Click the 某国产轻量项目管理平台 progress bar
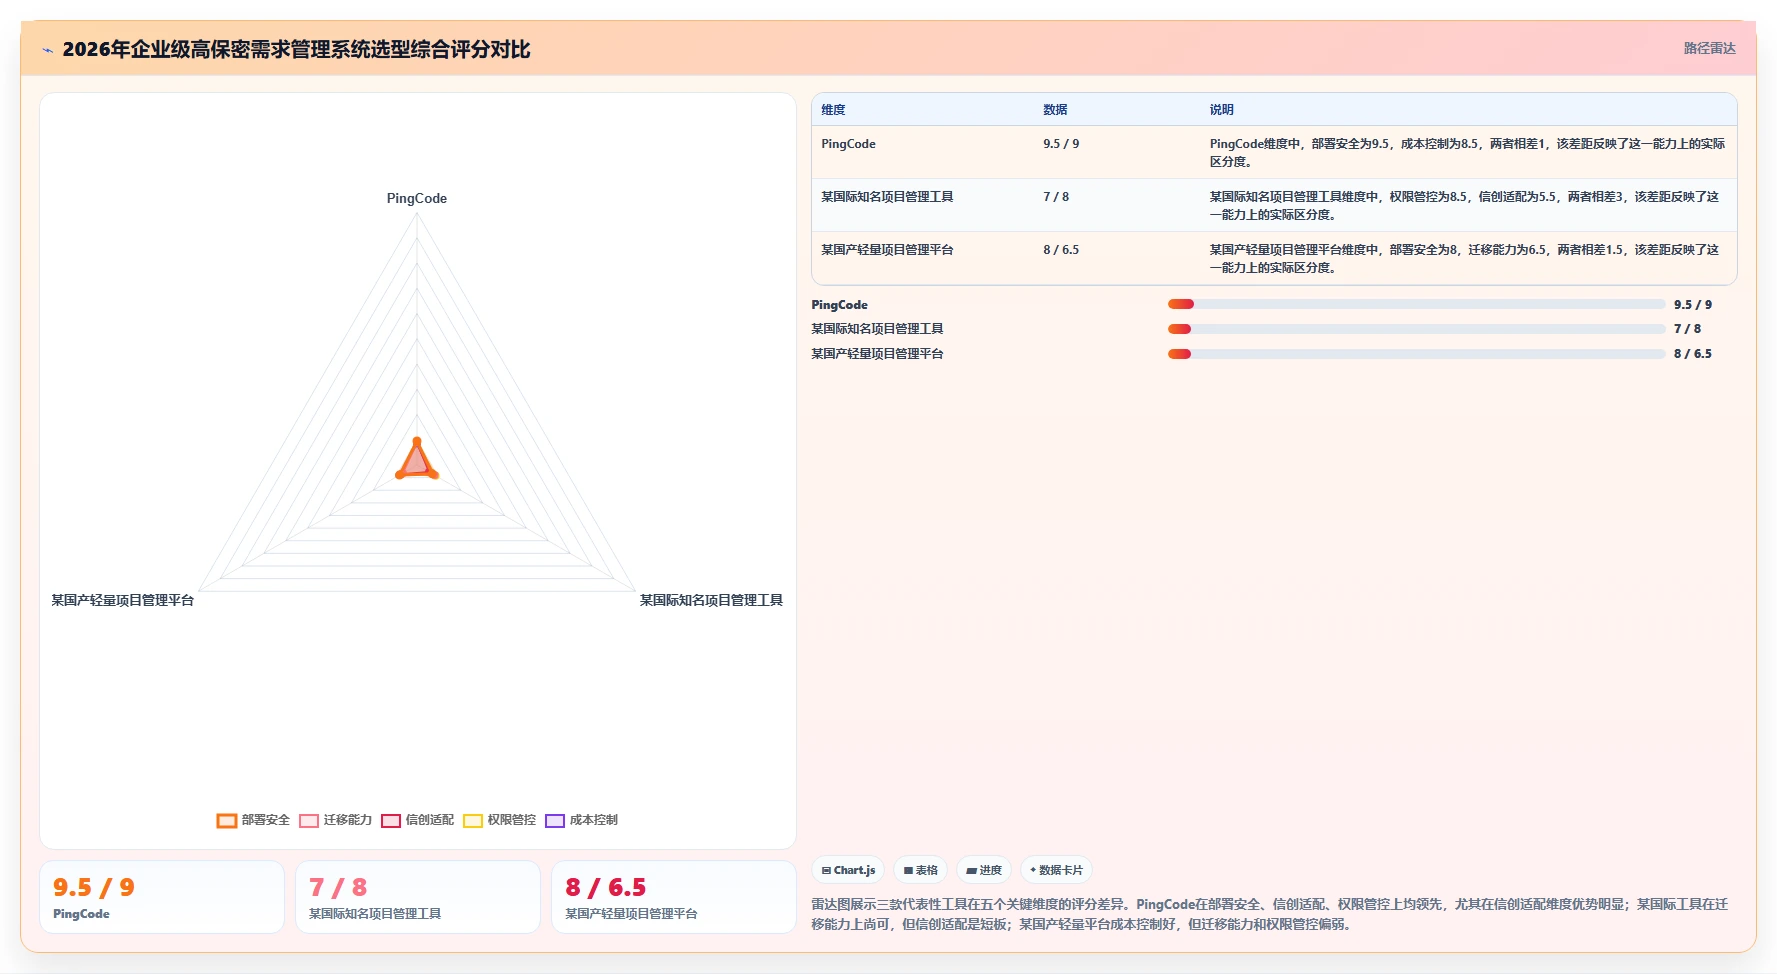The width and height of the screenshot is (1777, 974). coord(1416,354)
